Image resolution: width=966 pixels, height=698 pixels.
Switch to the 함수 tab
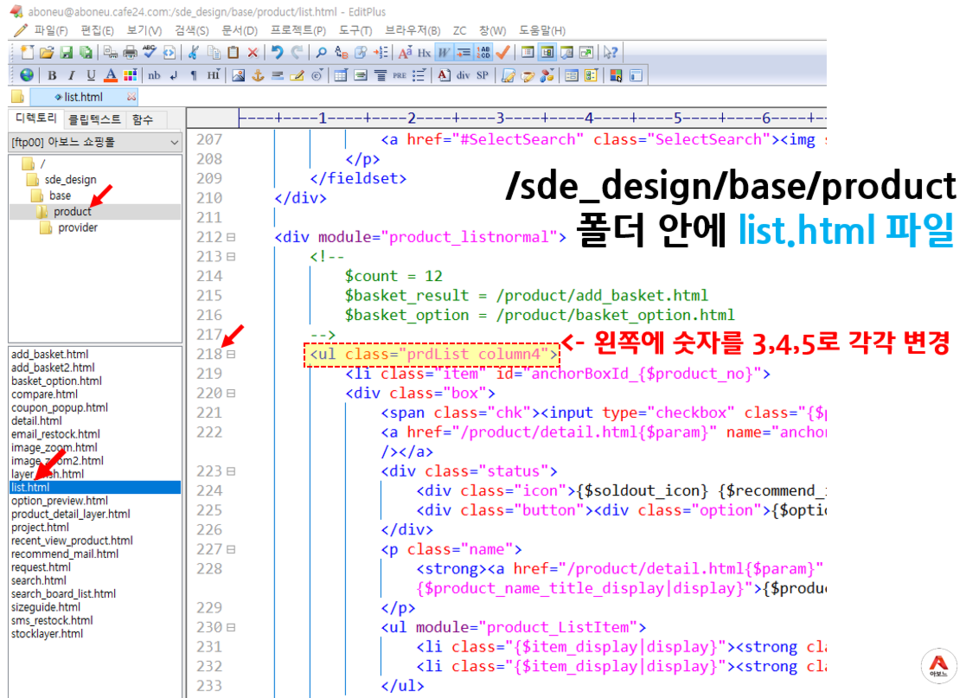(142, 120)
